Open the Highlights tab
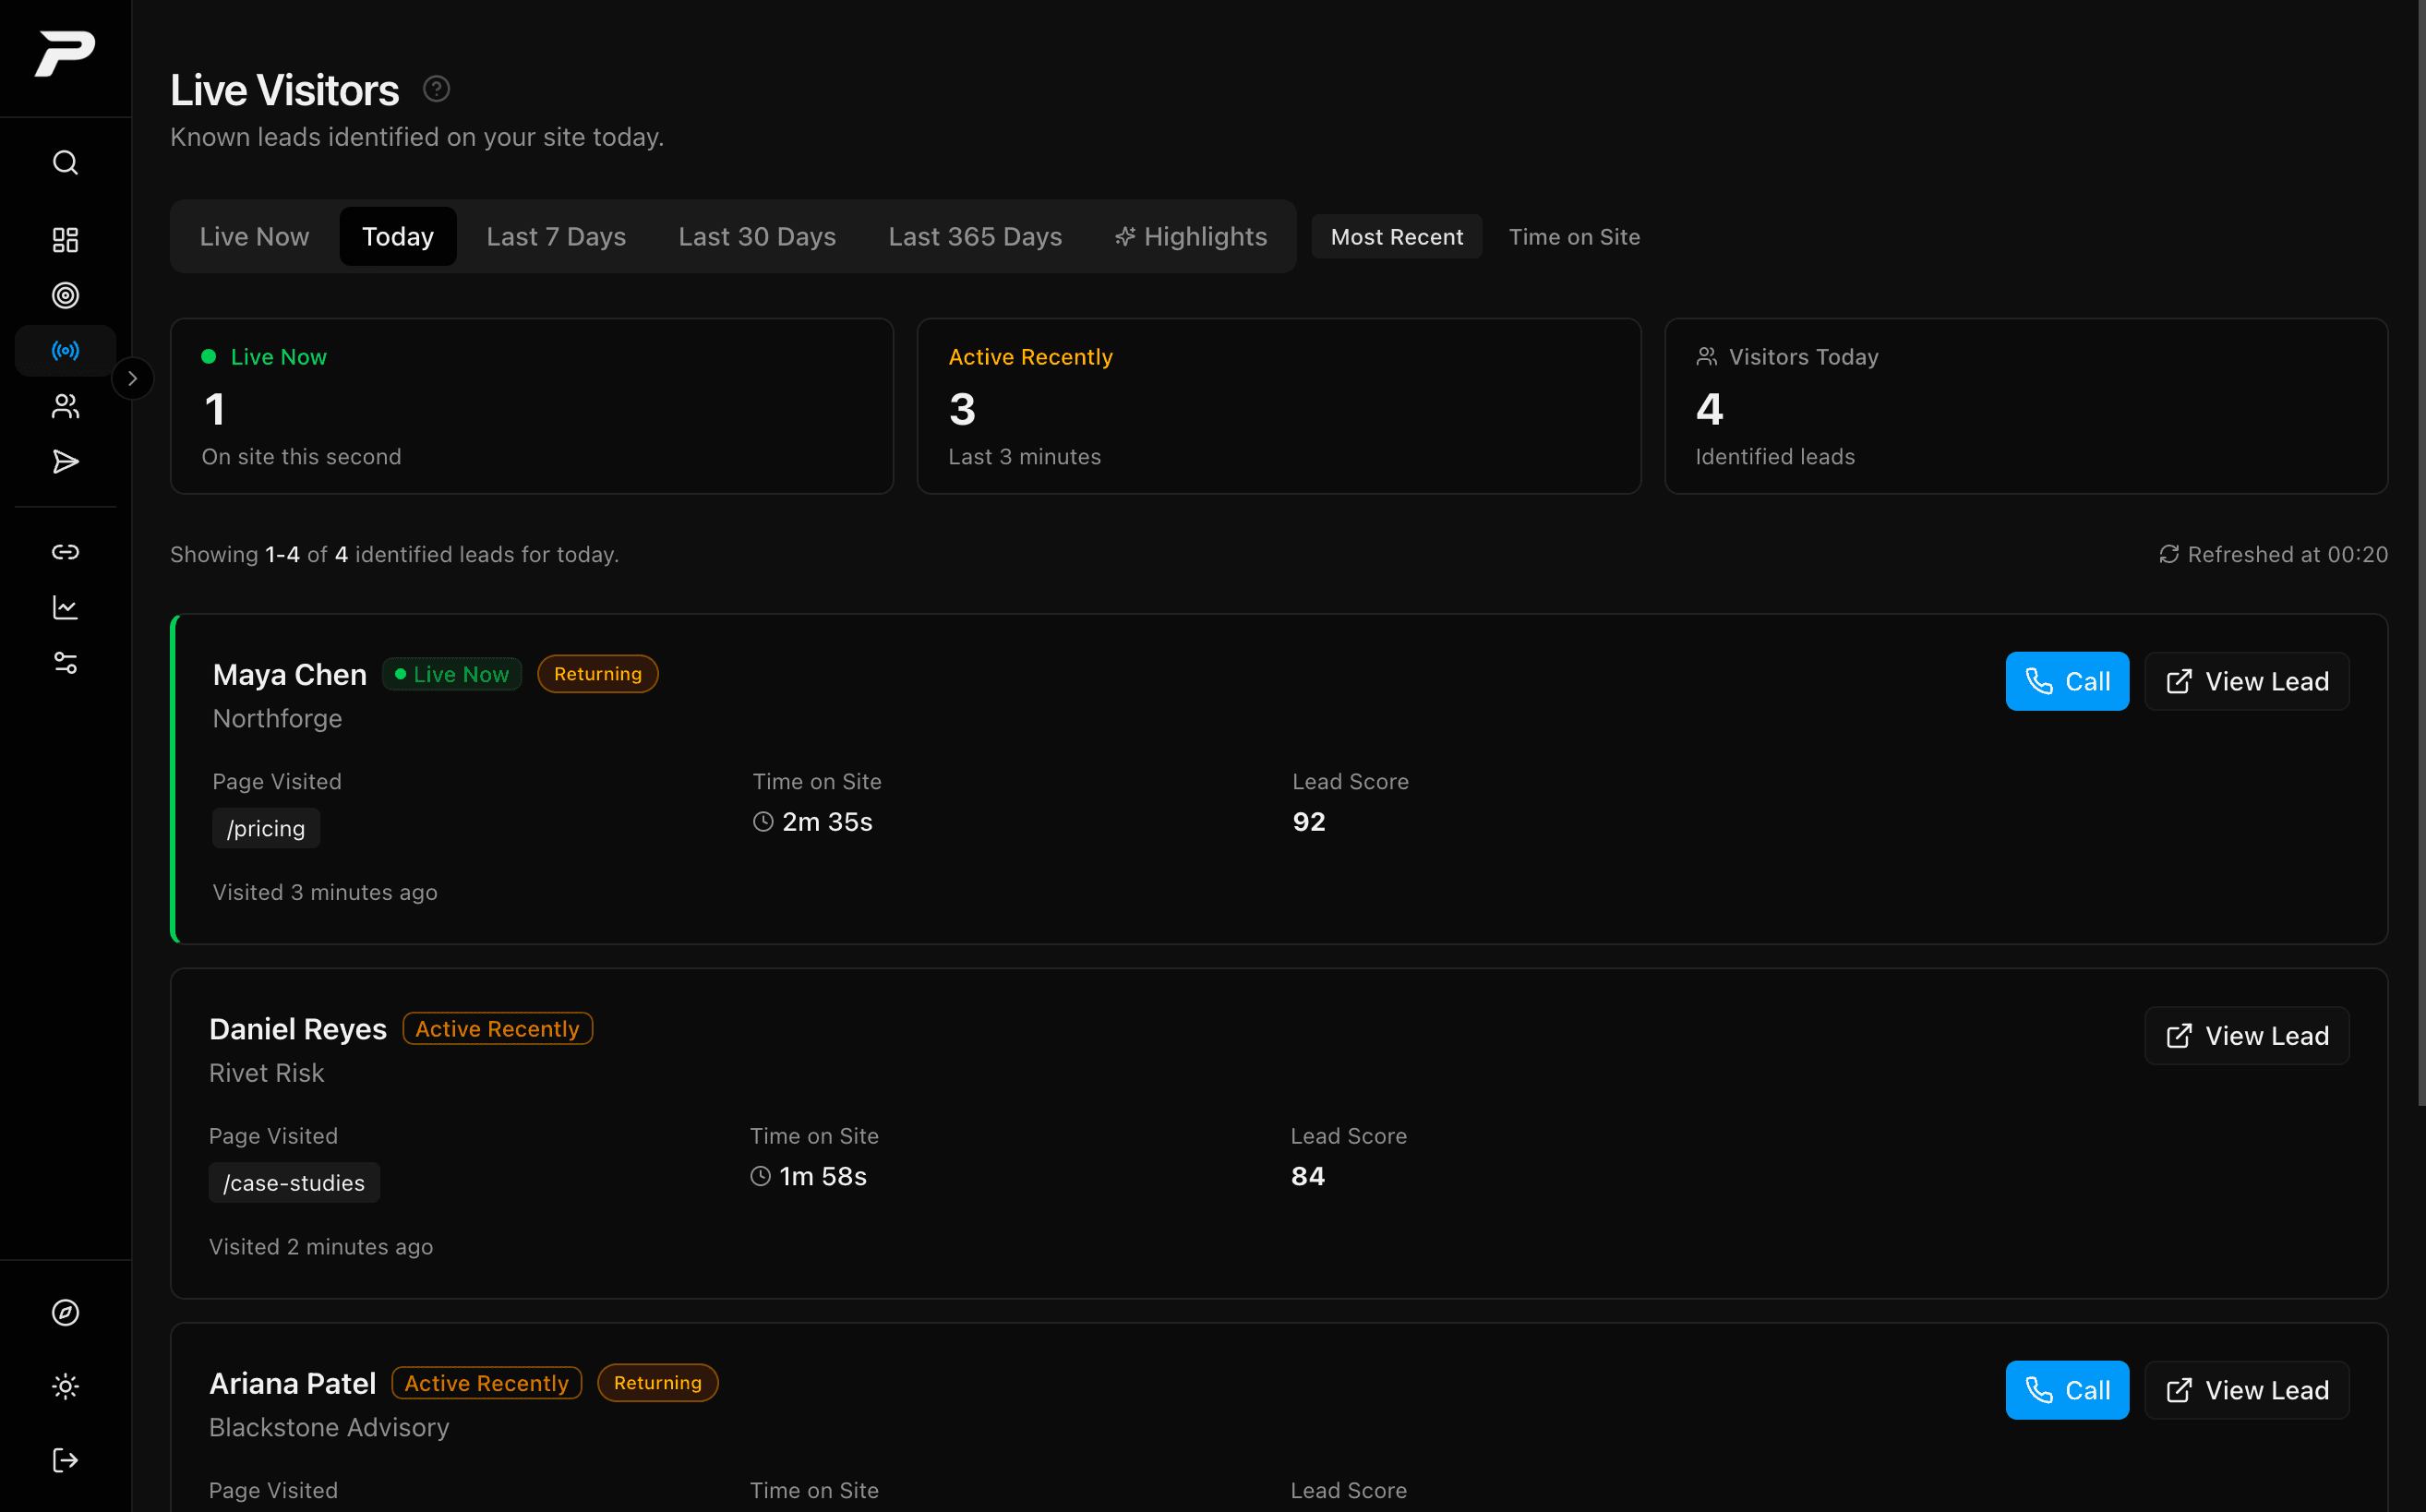2426x1512 pixels. coord(1191,237)
